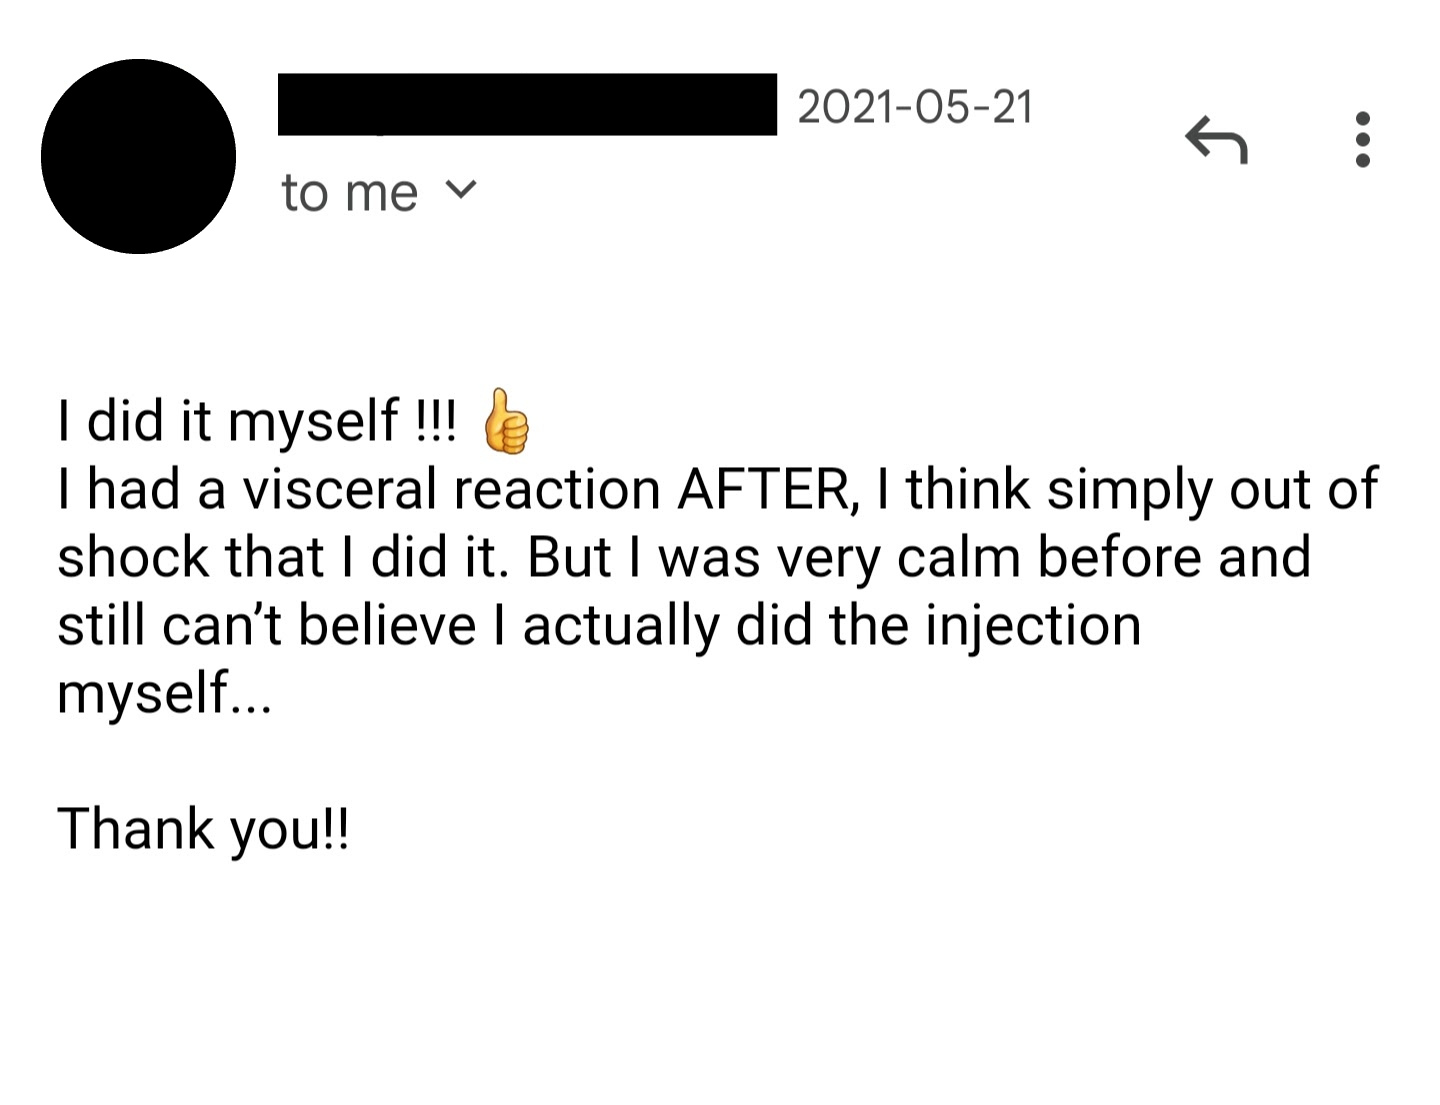Click the word "actually" in the email
This screenshot has width=1440, height=1105.
tap(620, 626)
